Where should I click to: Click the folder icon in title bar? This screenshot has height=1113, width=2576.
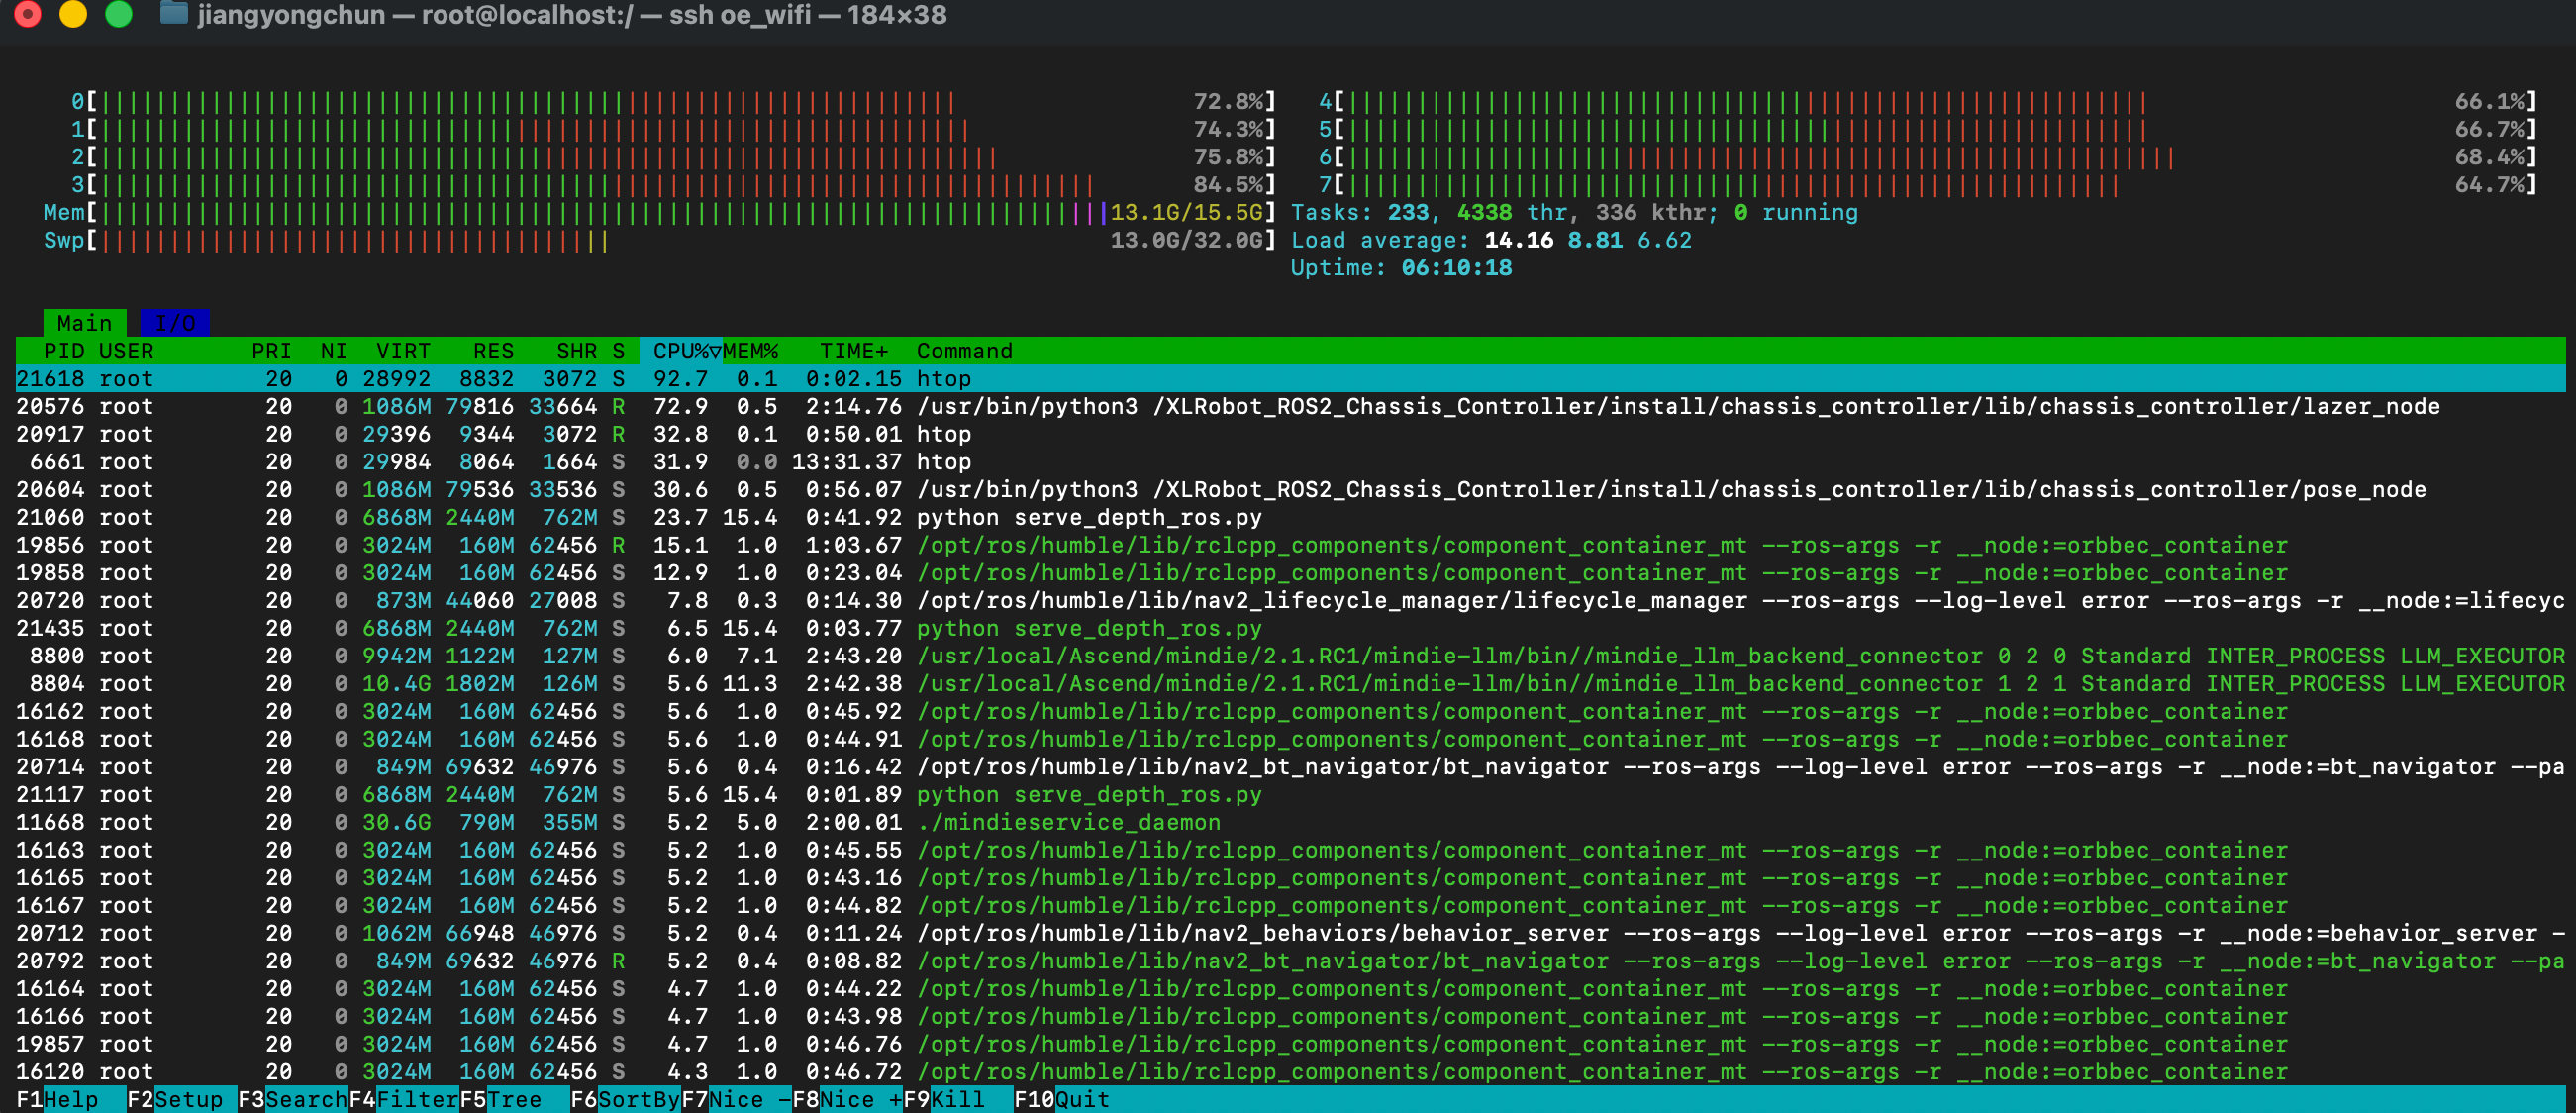(x=174, y=14)
